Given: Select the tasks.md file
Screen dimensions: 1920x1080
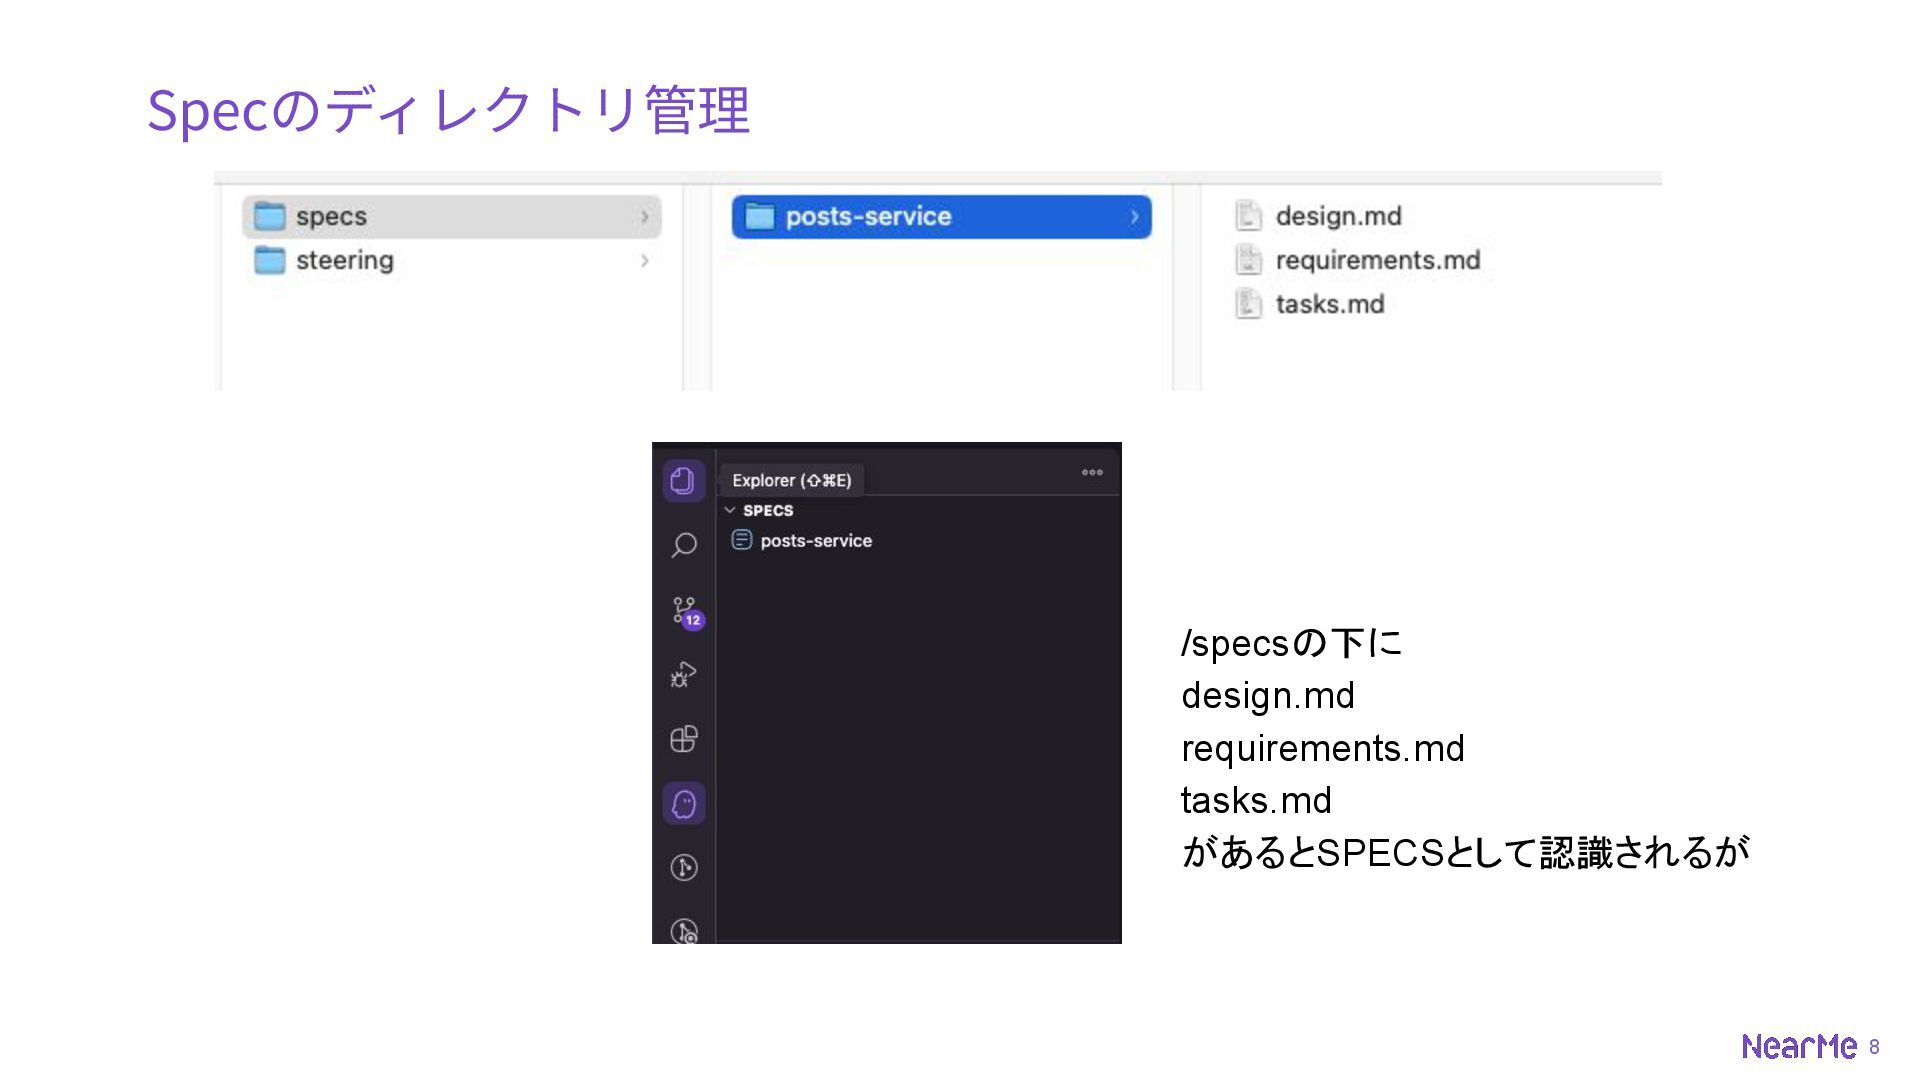Looking at the screenshot, I should point(1329,304).
